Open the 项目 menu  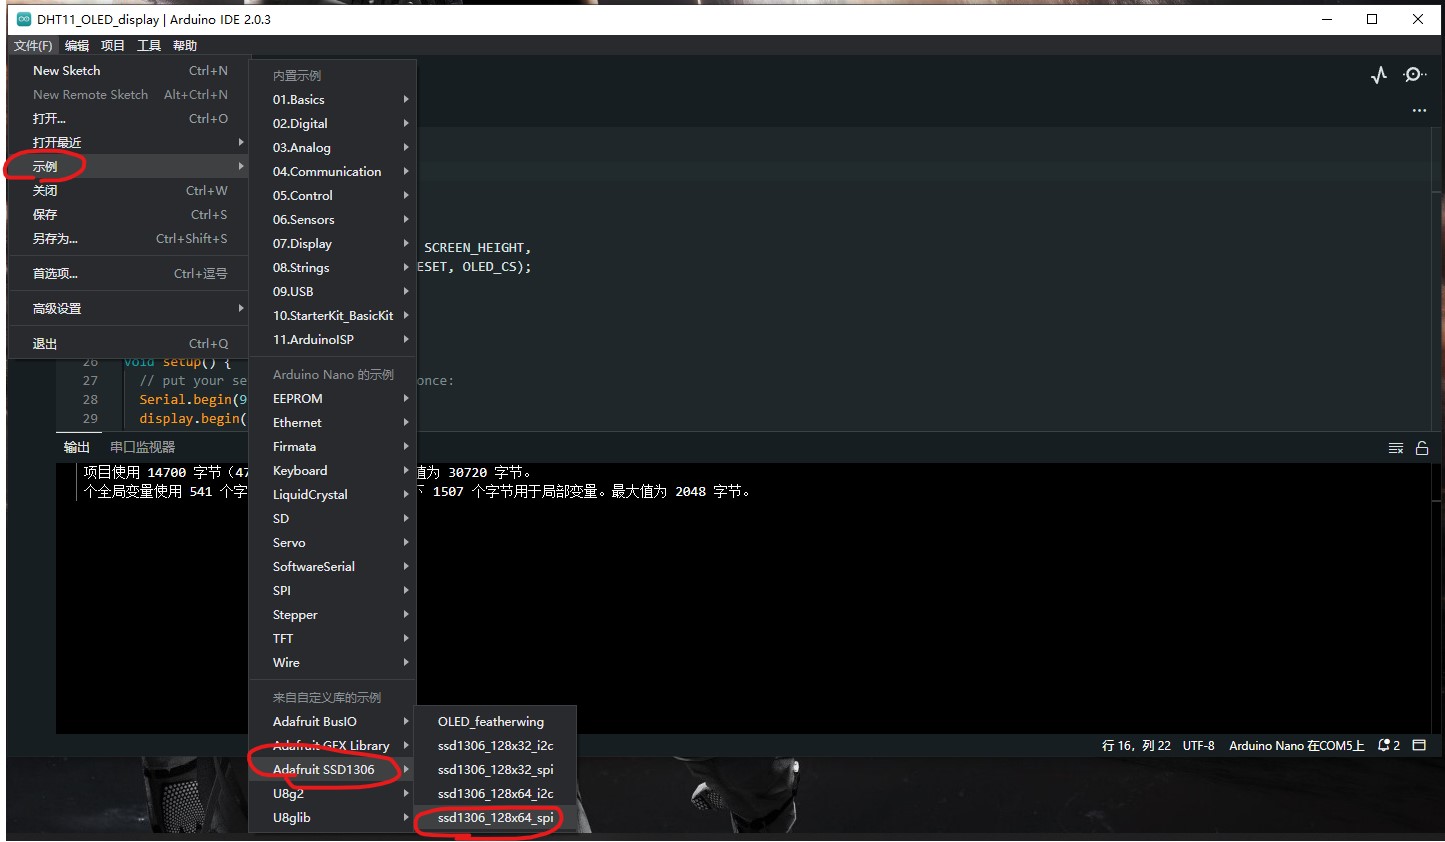pyautogui.click(x=113, y=46)
